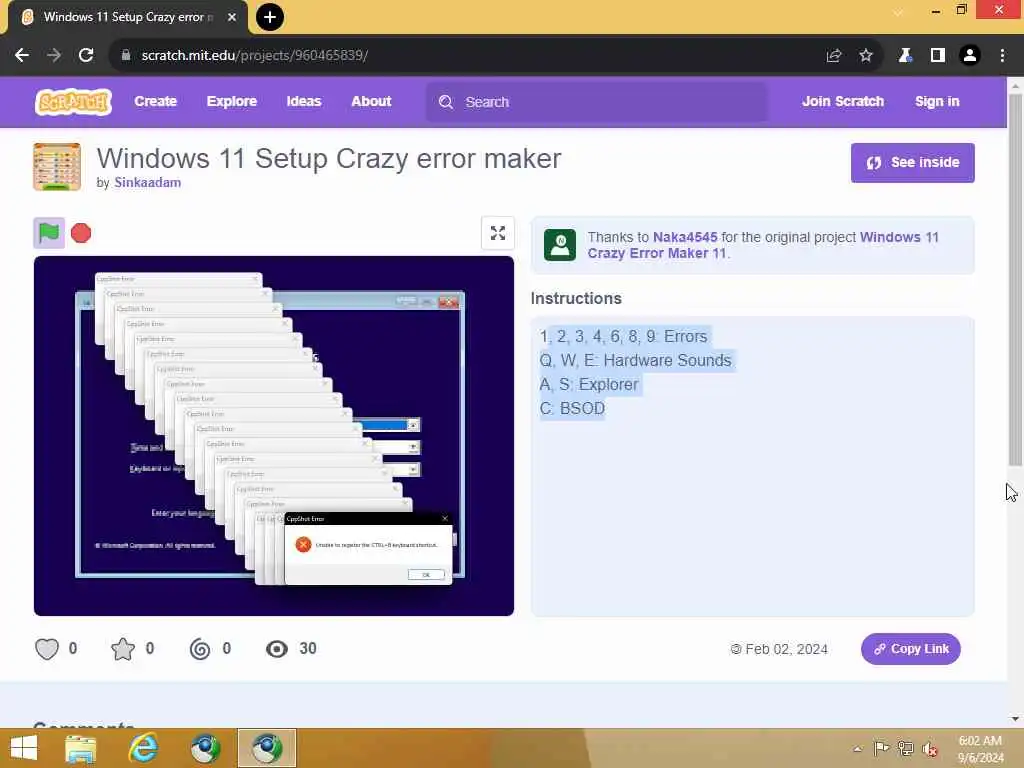Open Chrome three-dot menu
Viewport: 1024px width, 768px height.
coord(1002,56)
